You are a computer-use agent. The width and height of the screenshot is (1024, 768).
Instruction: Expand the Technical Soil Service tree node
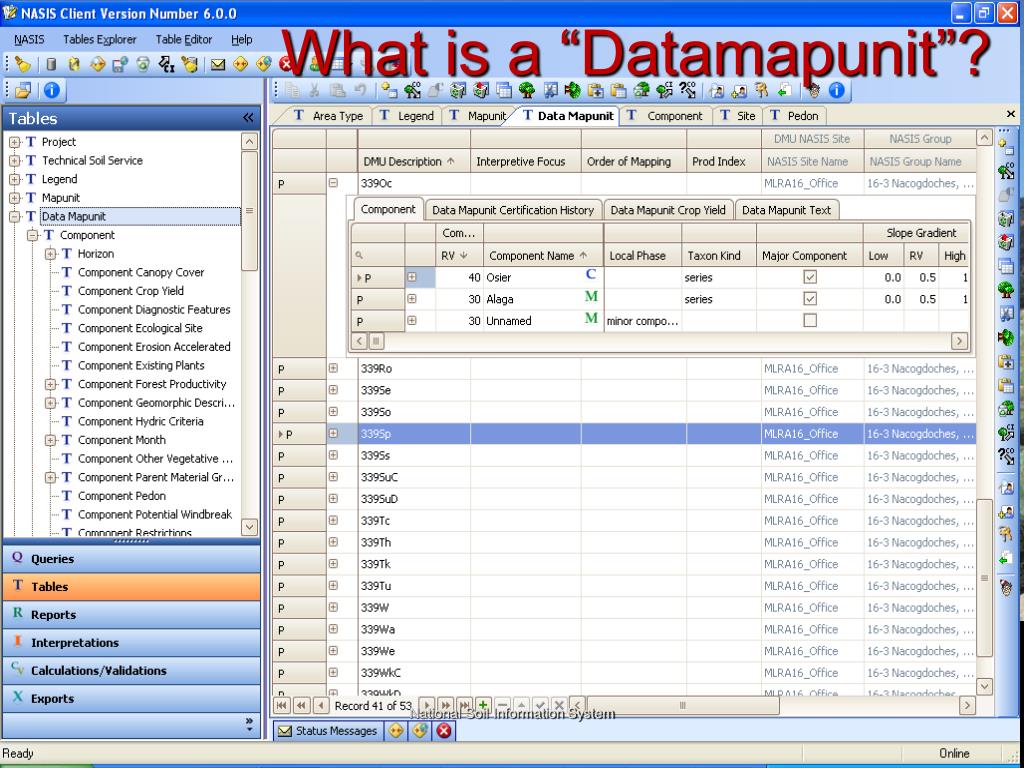click(14, 161)
